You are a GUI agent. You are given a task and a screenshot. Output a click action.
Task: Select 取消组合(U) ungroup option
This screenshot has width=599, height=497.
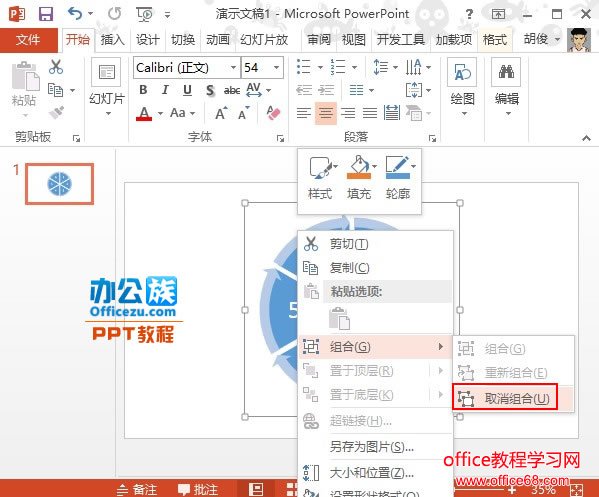pos(513,398)
